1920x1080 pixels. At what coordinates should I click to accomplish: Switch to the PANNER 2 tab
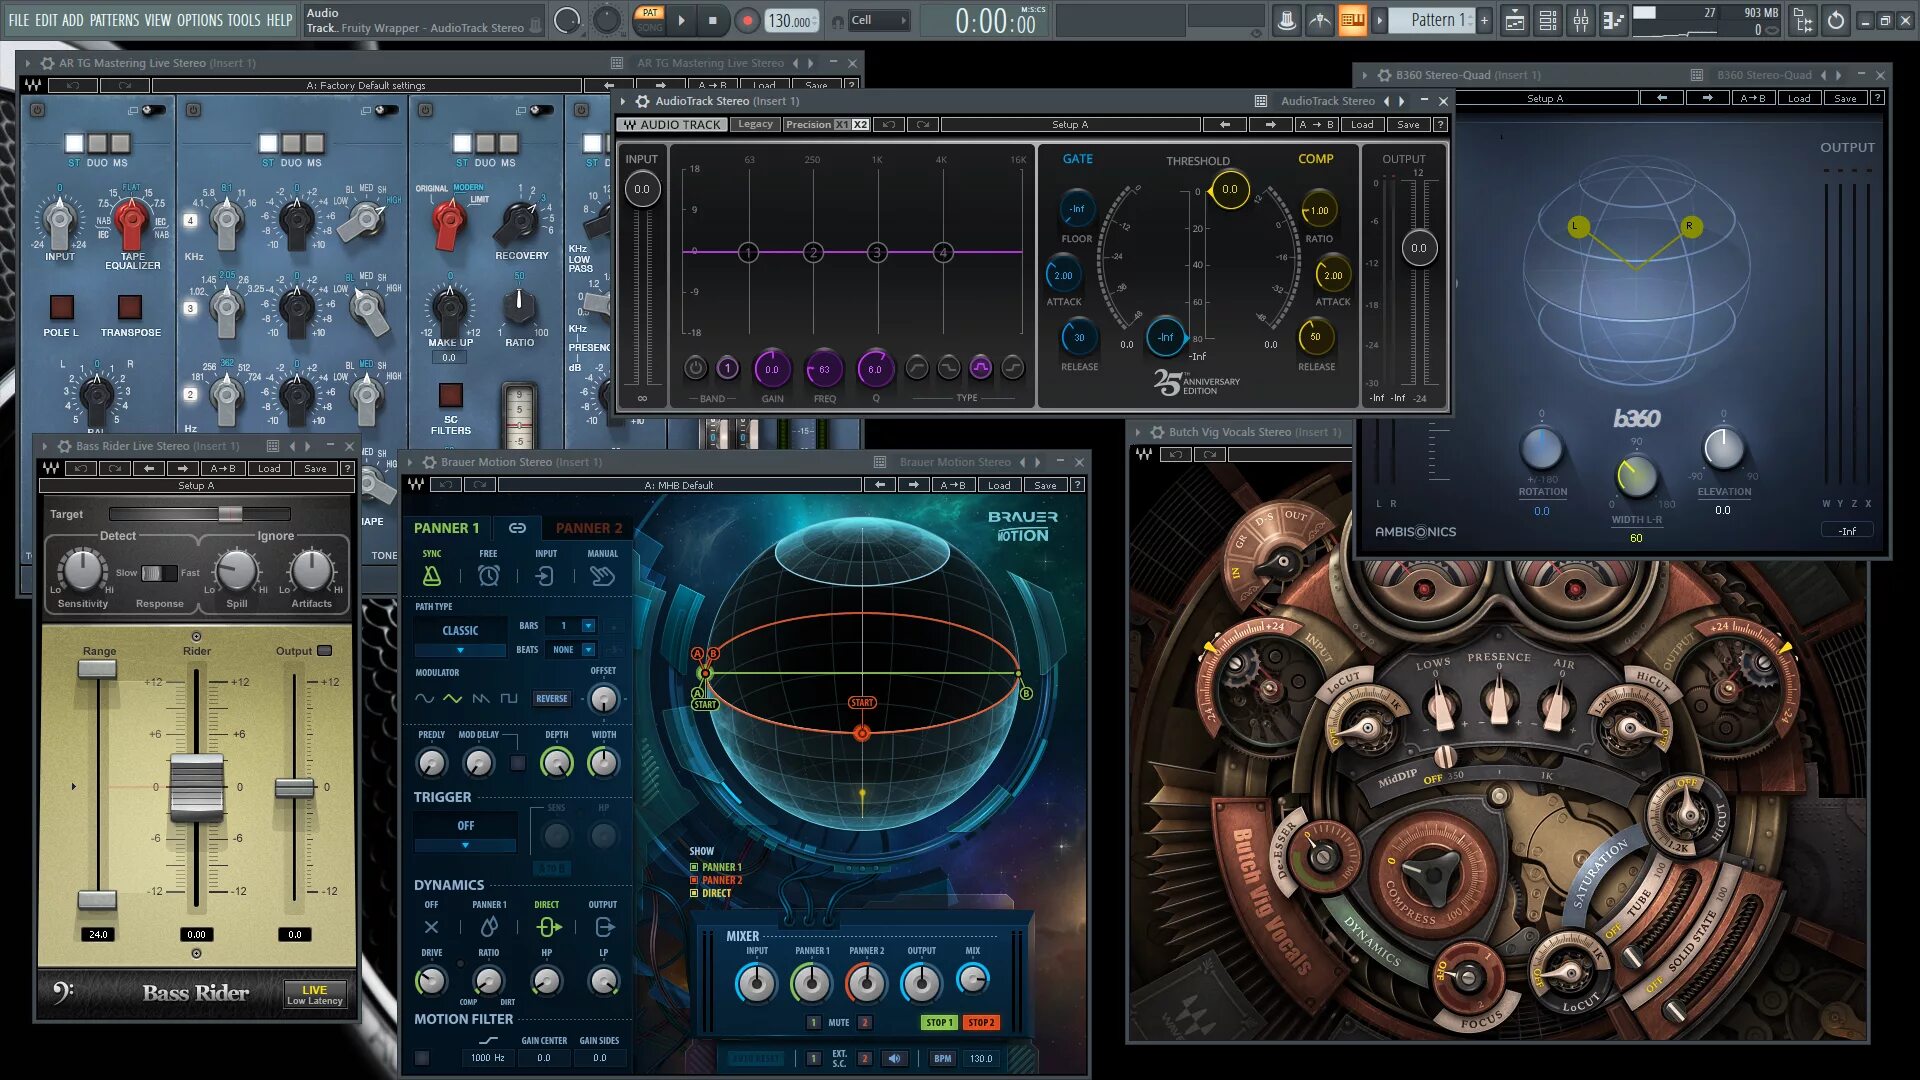[589, 527]
